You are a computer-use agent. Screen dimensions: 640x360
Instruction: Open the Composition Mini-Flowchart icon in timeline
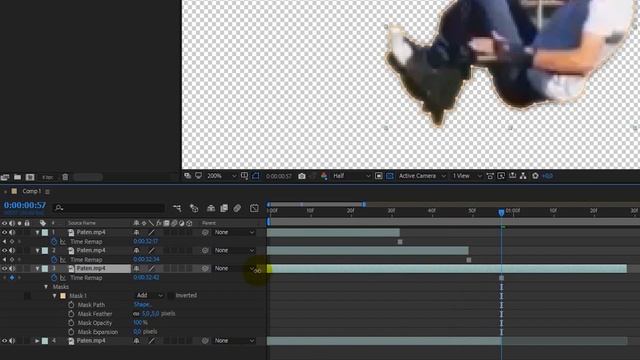[x=177, y=208]
